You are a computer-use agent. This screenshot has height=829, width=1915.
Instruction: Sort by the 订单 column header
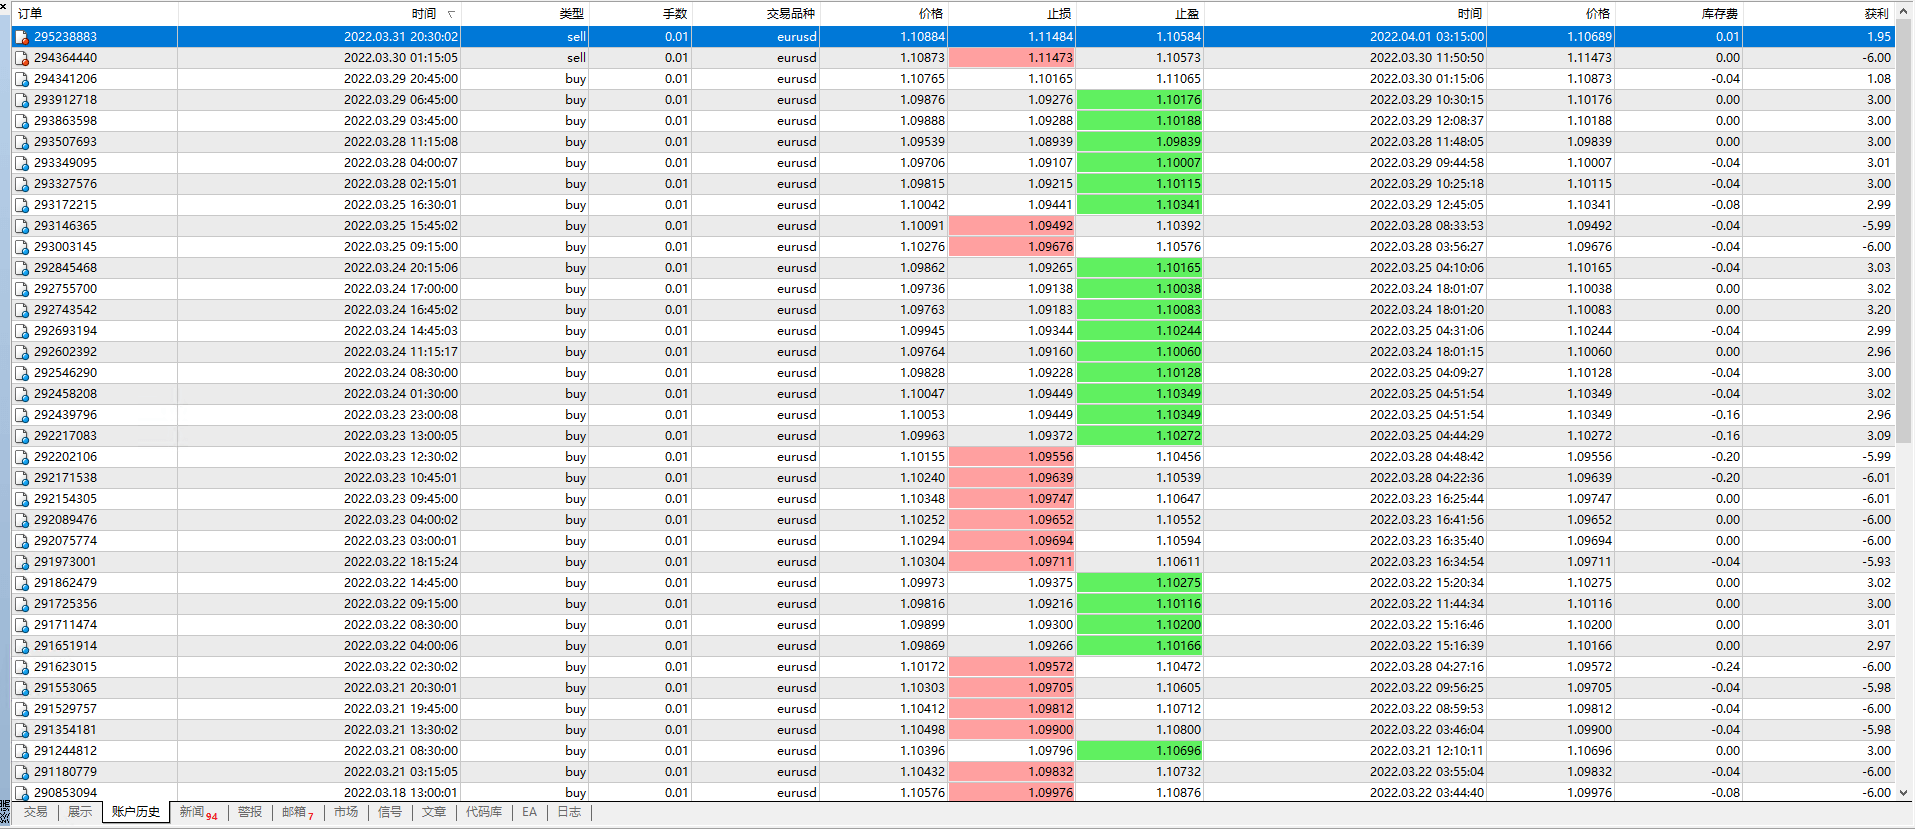[30, 14]
